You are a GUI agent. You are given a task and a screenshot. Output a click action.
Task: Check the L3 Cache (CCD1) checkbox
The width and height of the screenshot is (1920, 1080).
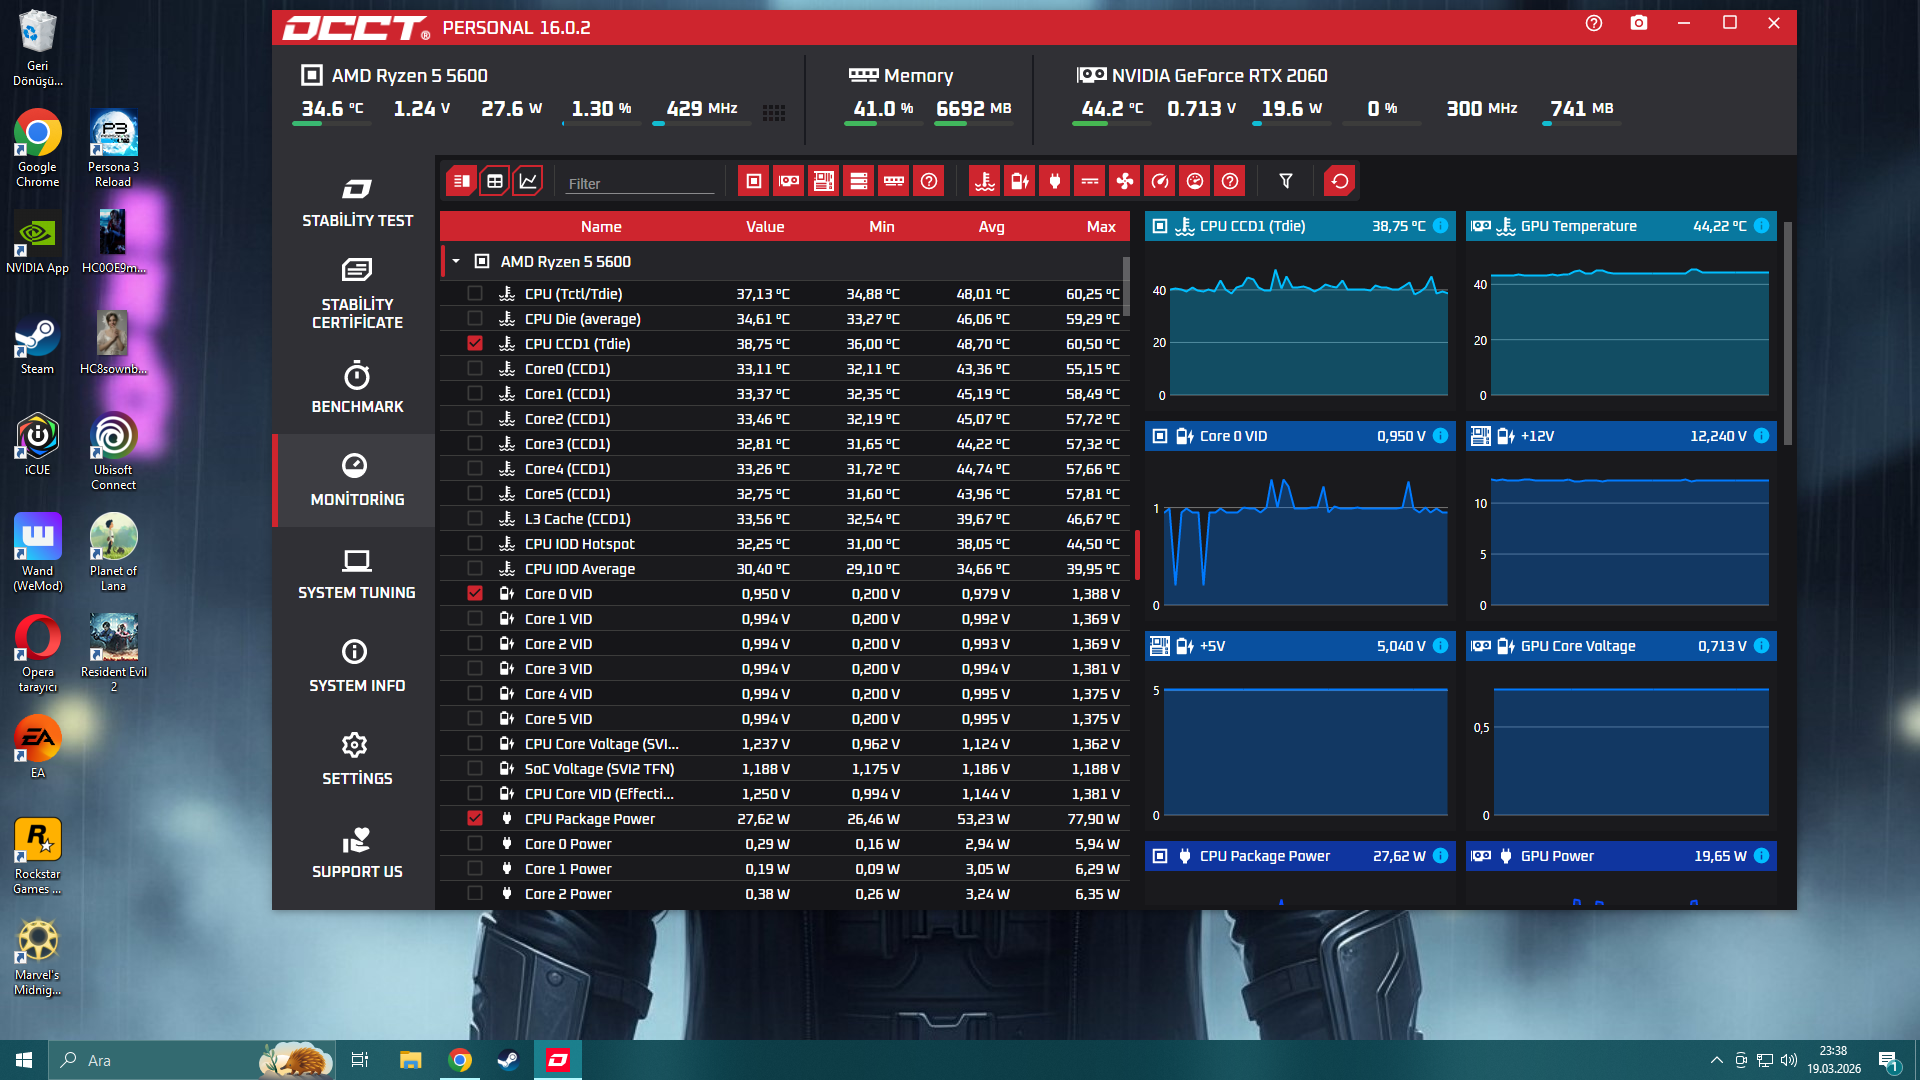click(x=475, y=519)
